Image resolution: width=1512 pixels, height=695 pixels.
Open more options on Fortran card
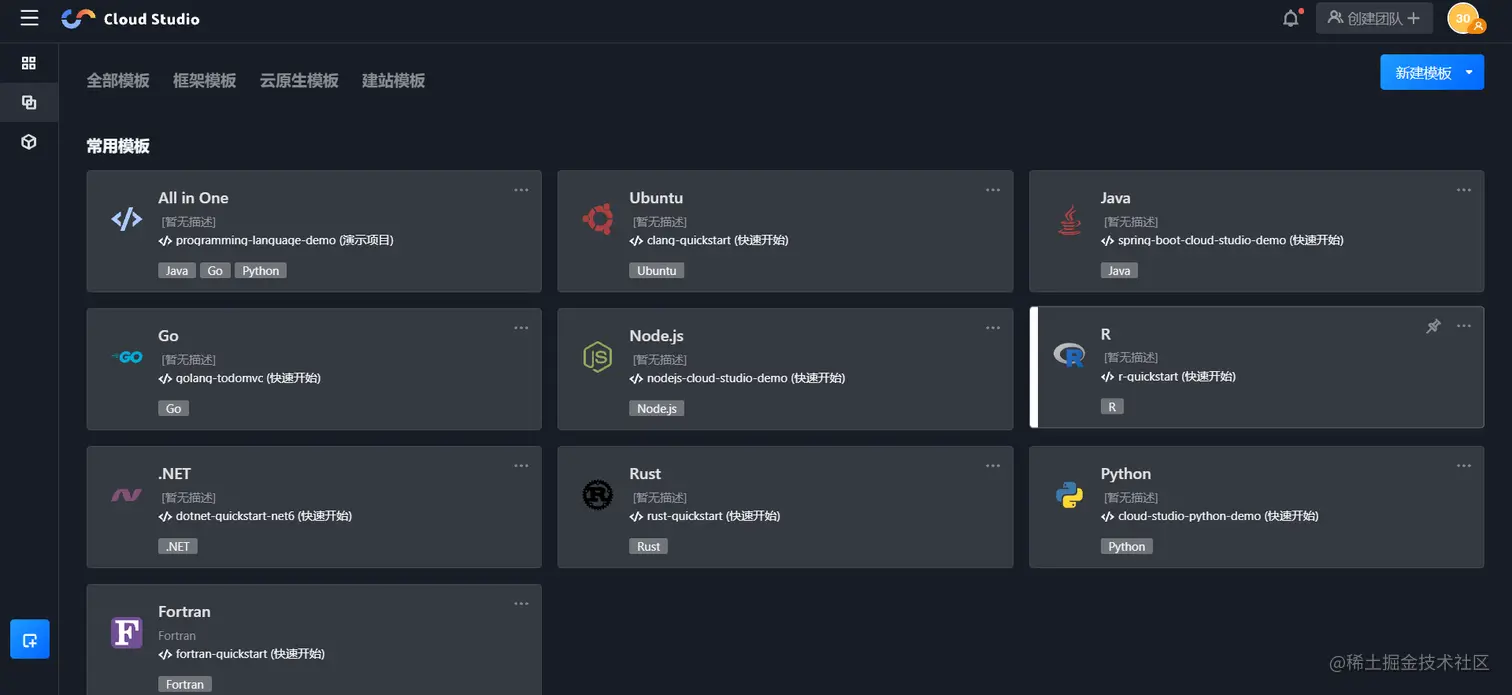pos(521,604)
